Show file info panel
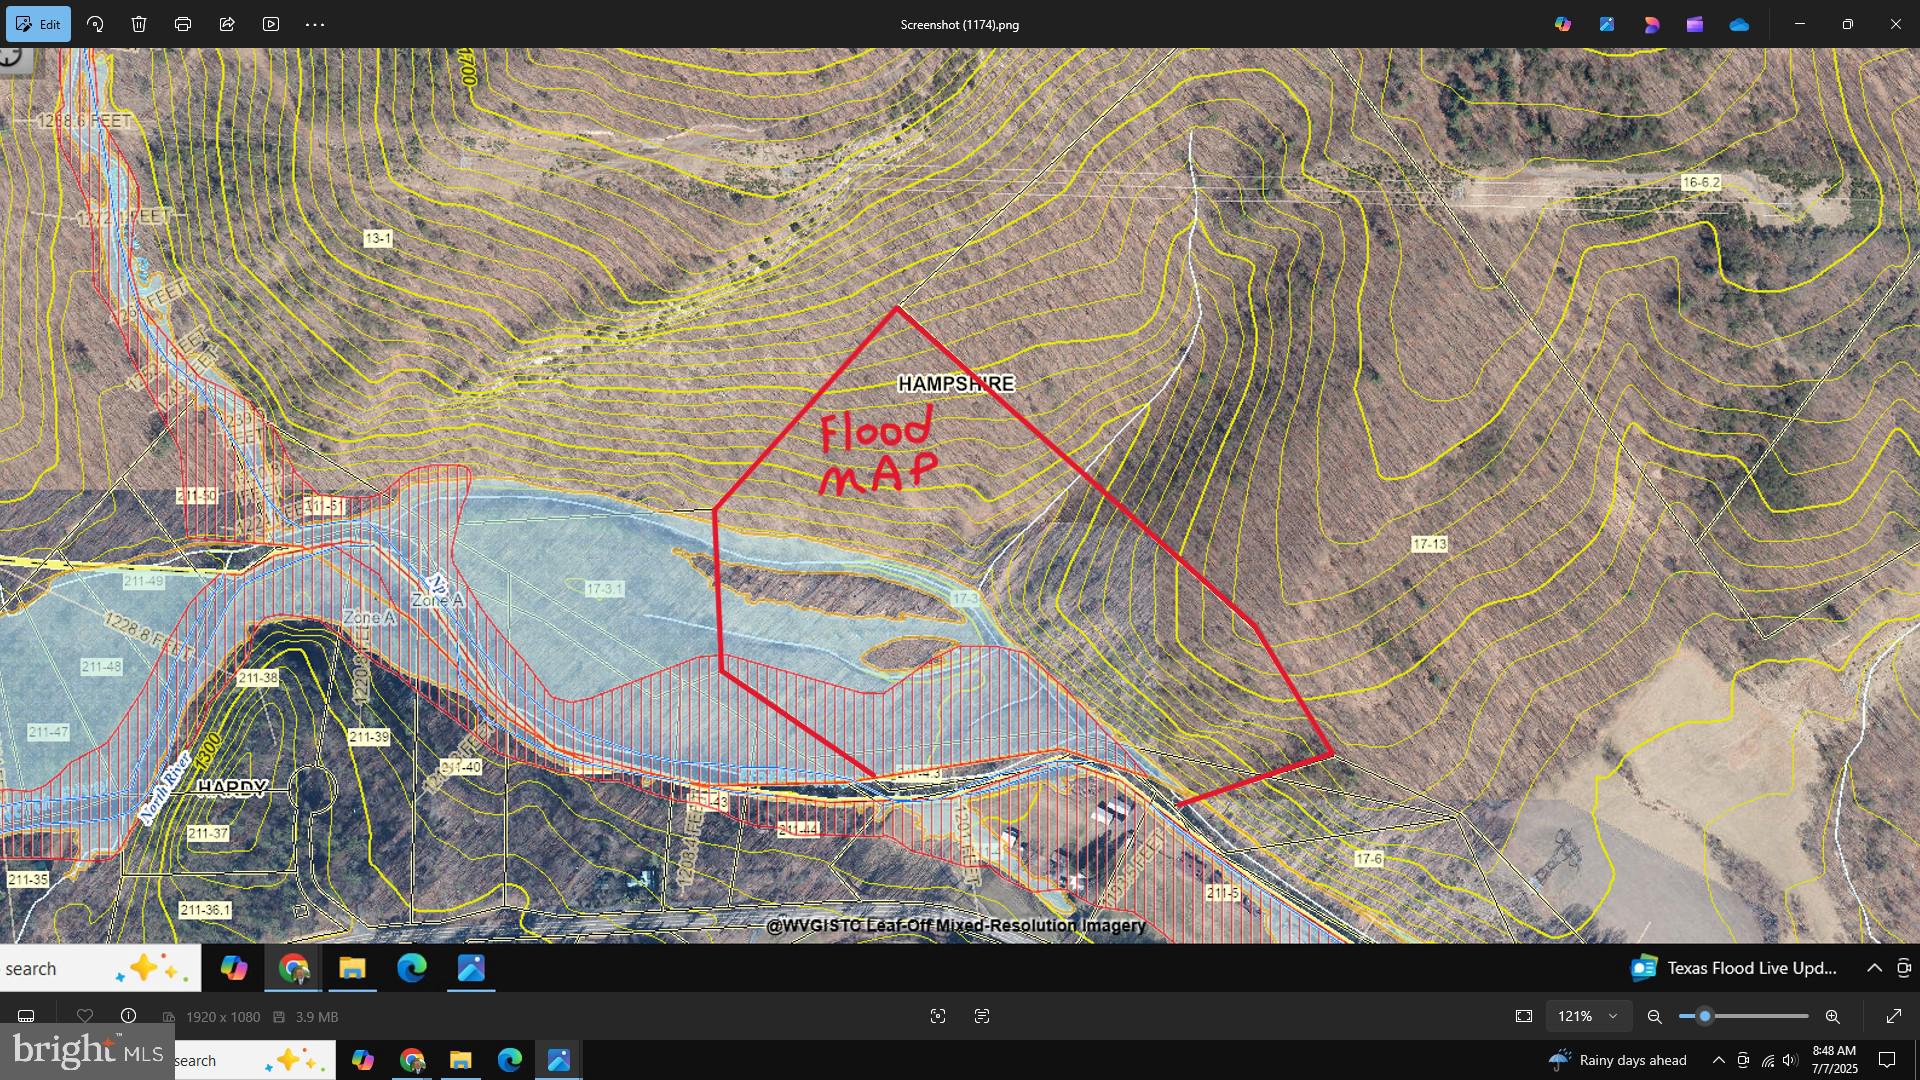 [x=129, y=1016]
